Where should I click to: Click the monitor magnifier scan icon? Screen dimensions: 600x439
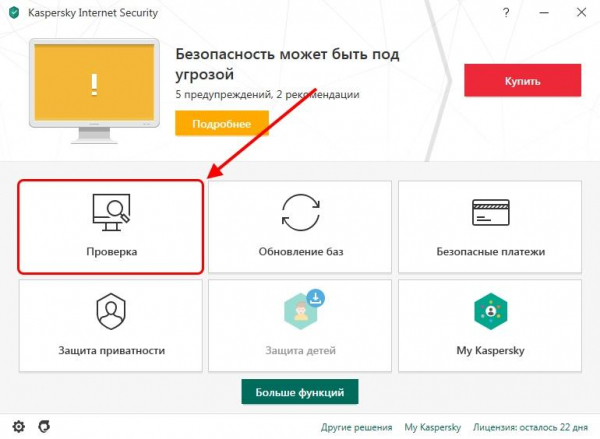[x=111, y=212]
